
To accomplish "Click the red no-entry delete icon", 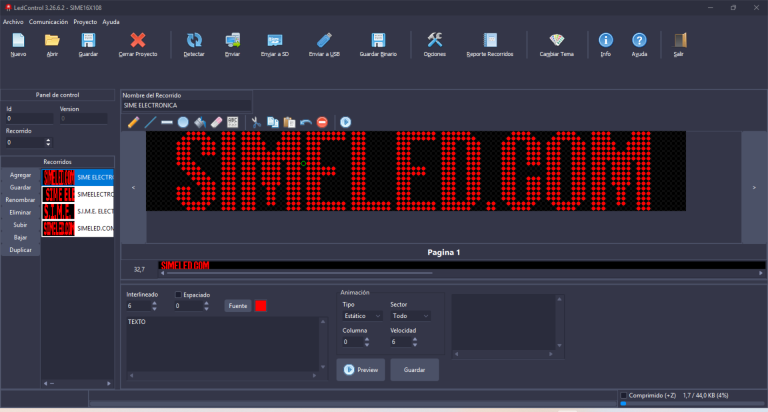I will point(322,122).
